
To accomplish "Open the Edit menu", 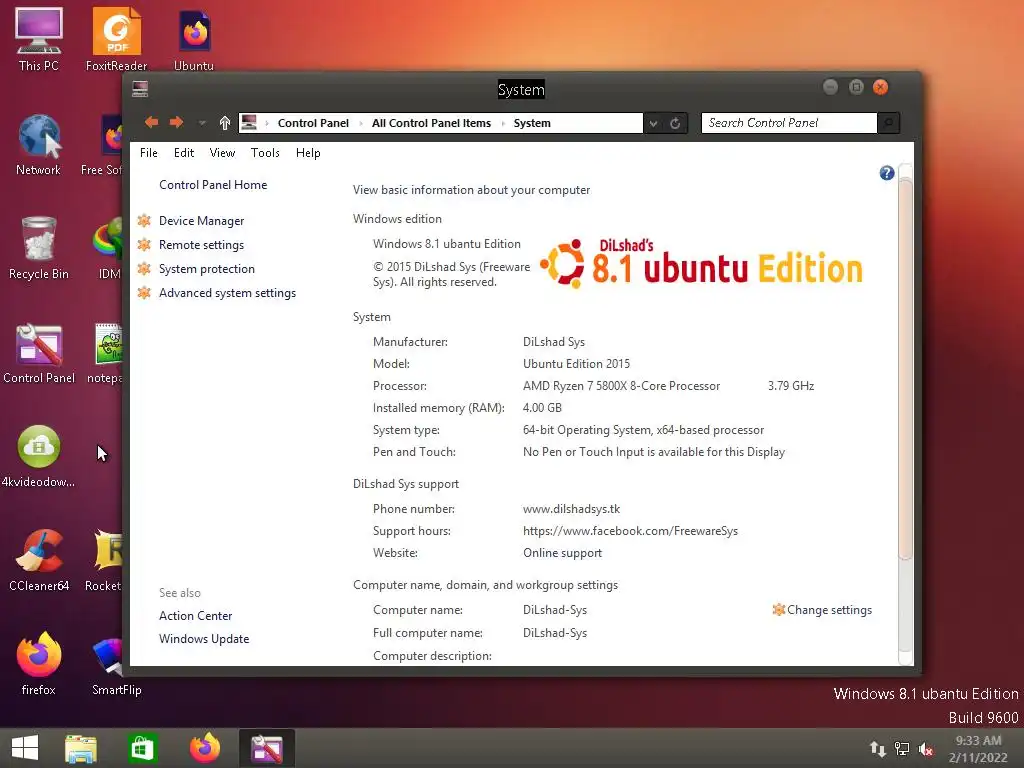I will [184, 153].
